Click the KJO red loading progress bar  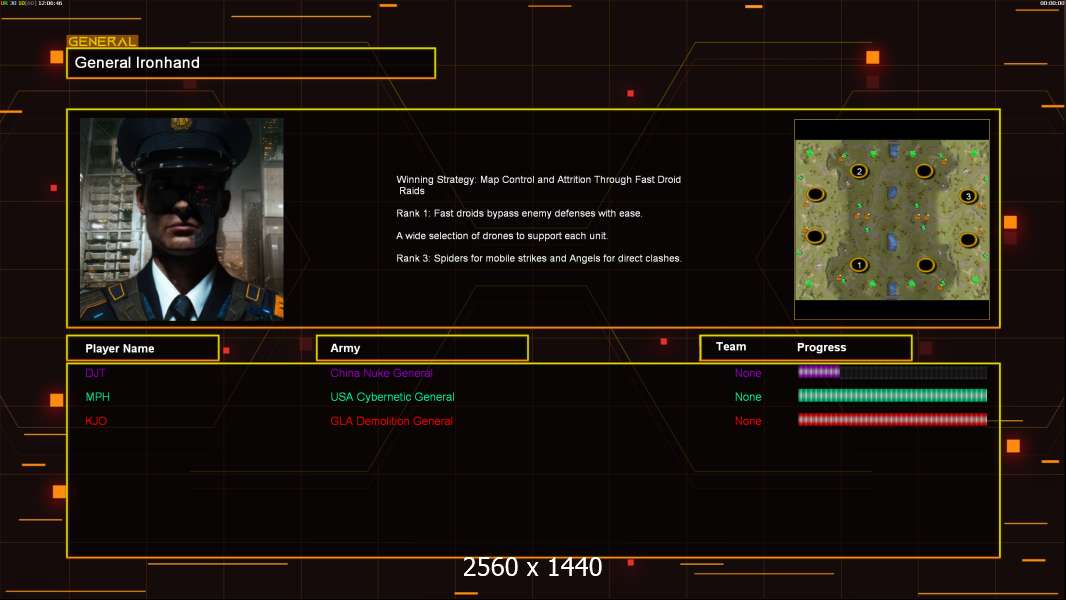(x=892, y=420)
